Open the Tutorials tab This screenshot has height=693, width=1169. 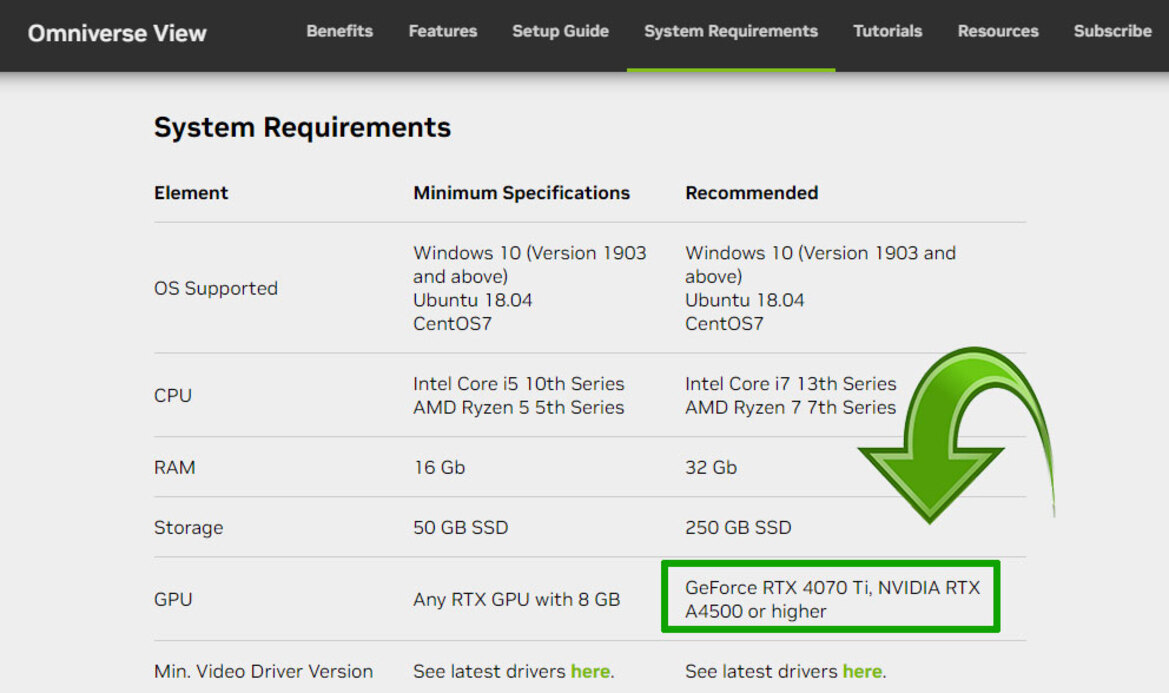[x=888, y=31]
